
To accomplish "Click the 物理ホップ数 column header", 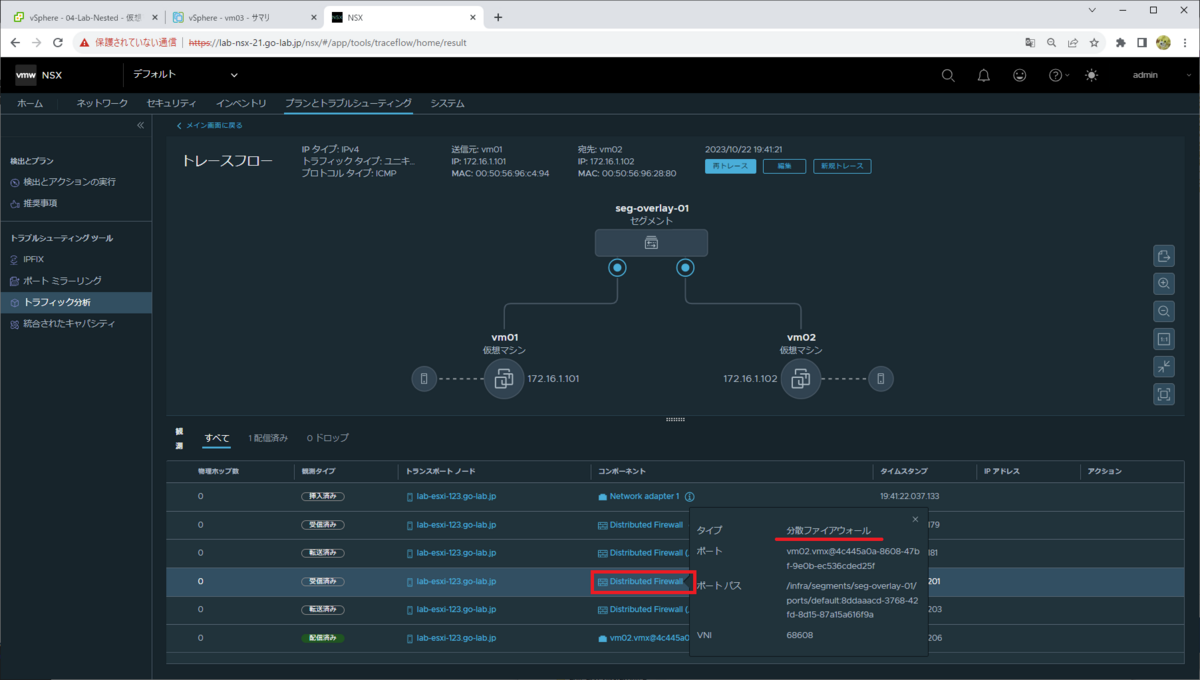I will (x=216, y=471).
